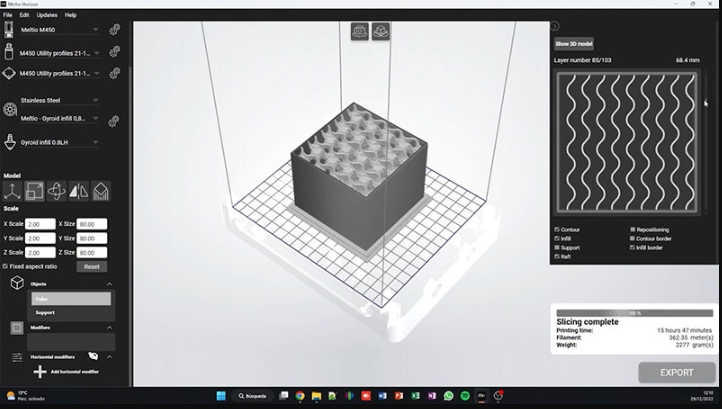The width and height of the screenshot is (722, 409).
Task: Click the Modifiers square icon
Action: 17,327
